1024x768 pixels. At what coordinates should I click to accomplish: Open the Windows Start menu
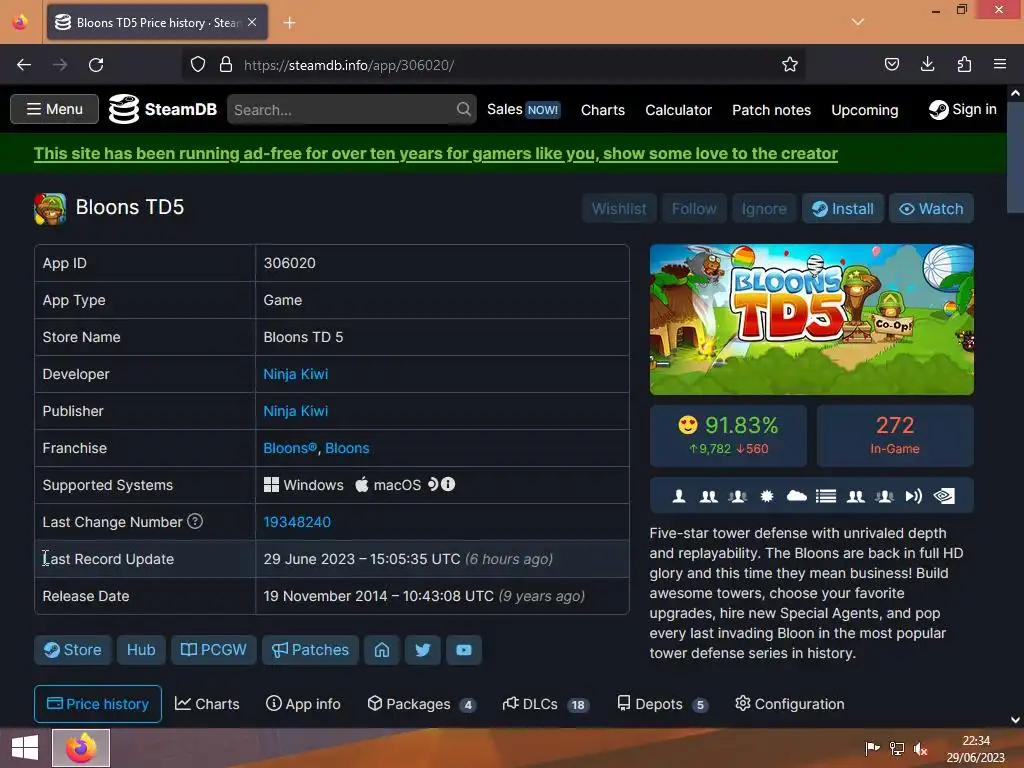[x=25, y=748]
